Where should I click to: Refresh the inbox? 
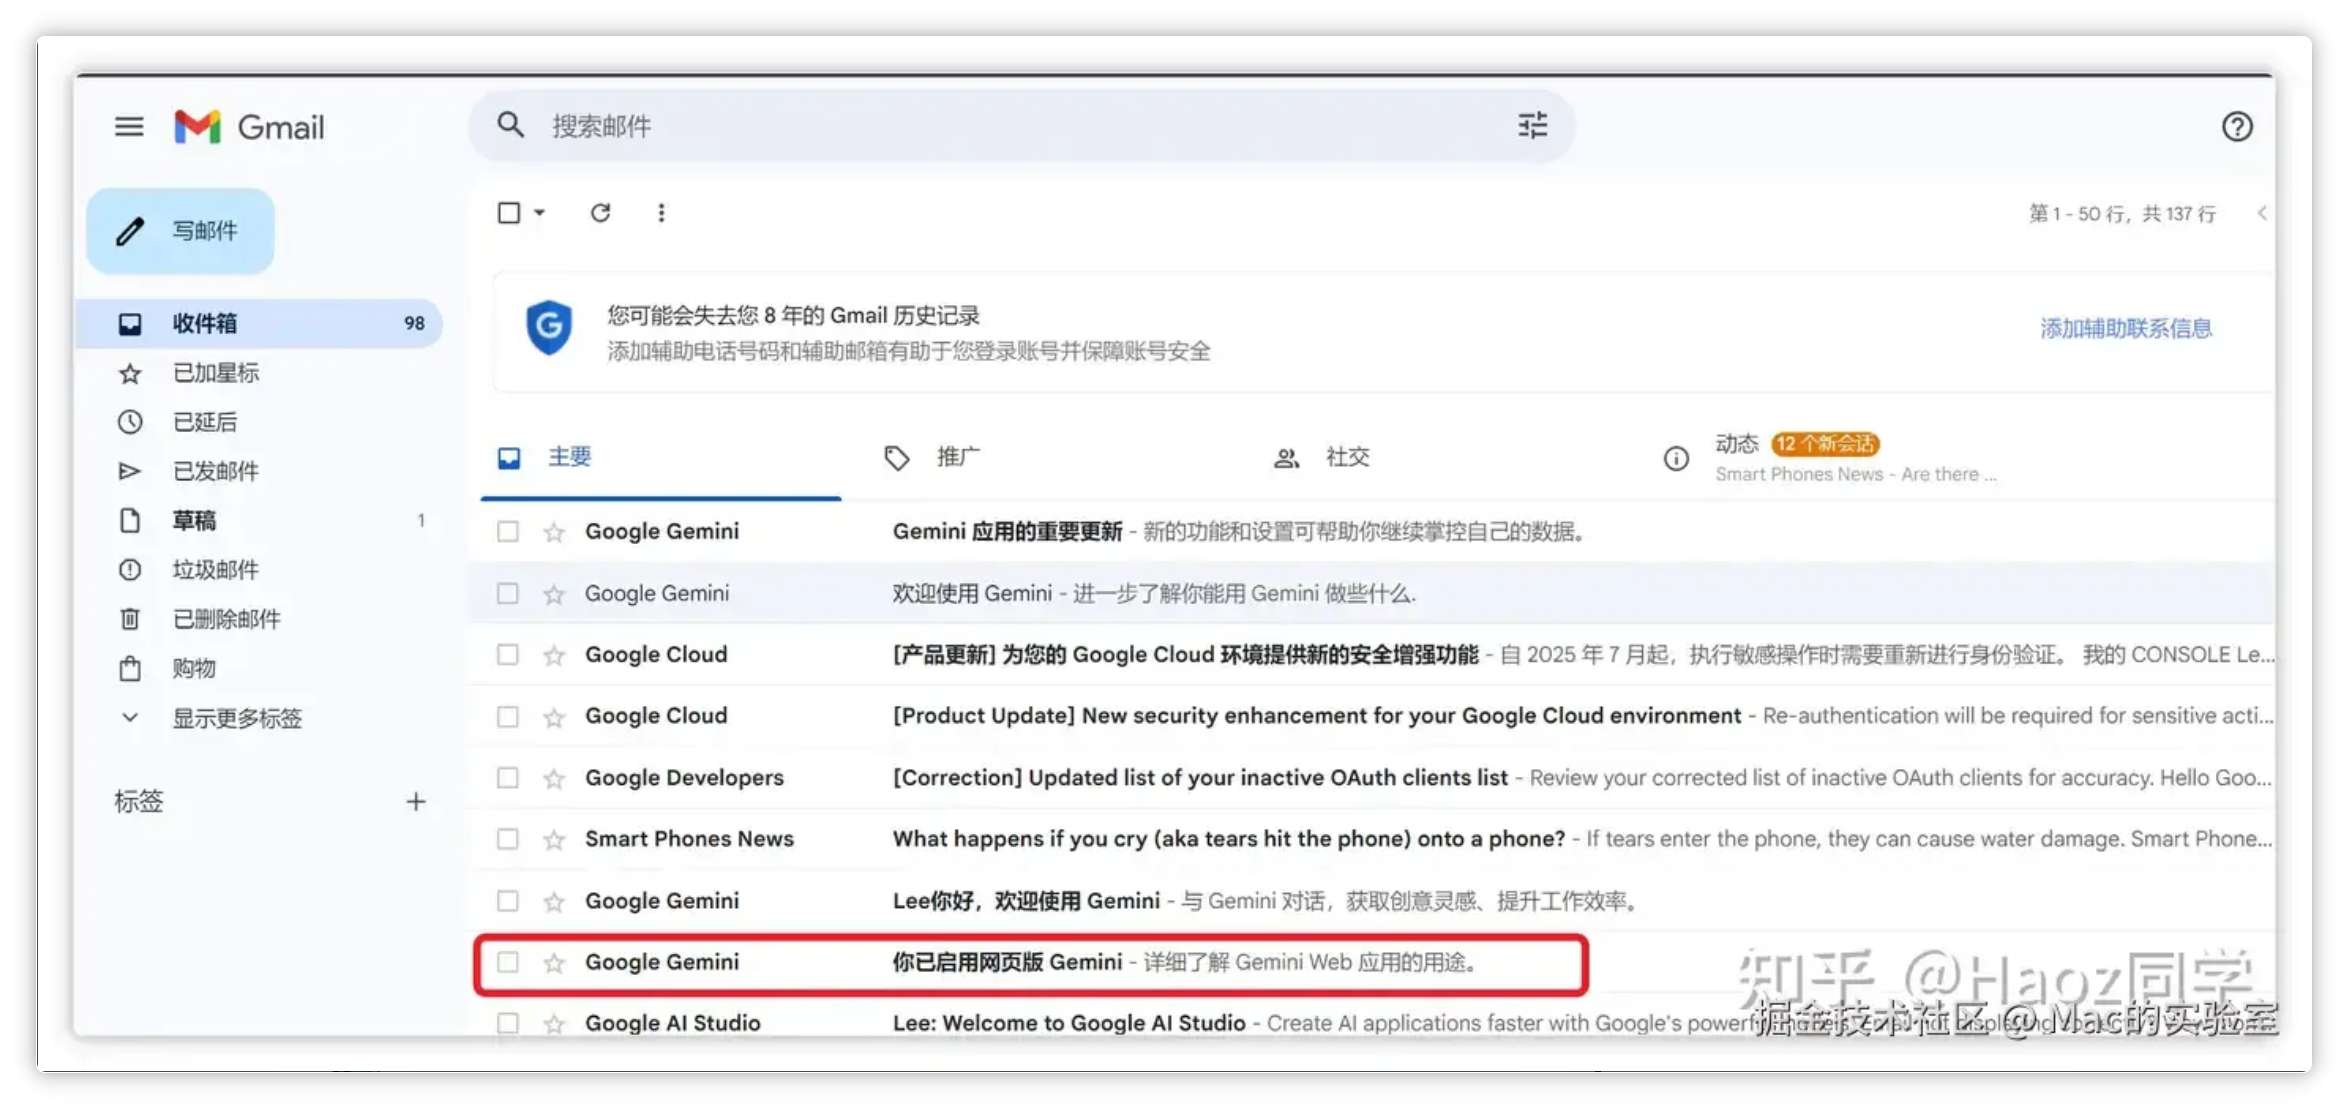tap(600, 212)
